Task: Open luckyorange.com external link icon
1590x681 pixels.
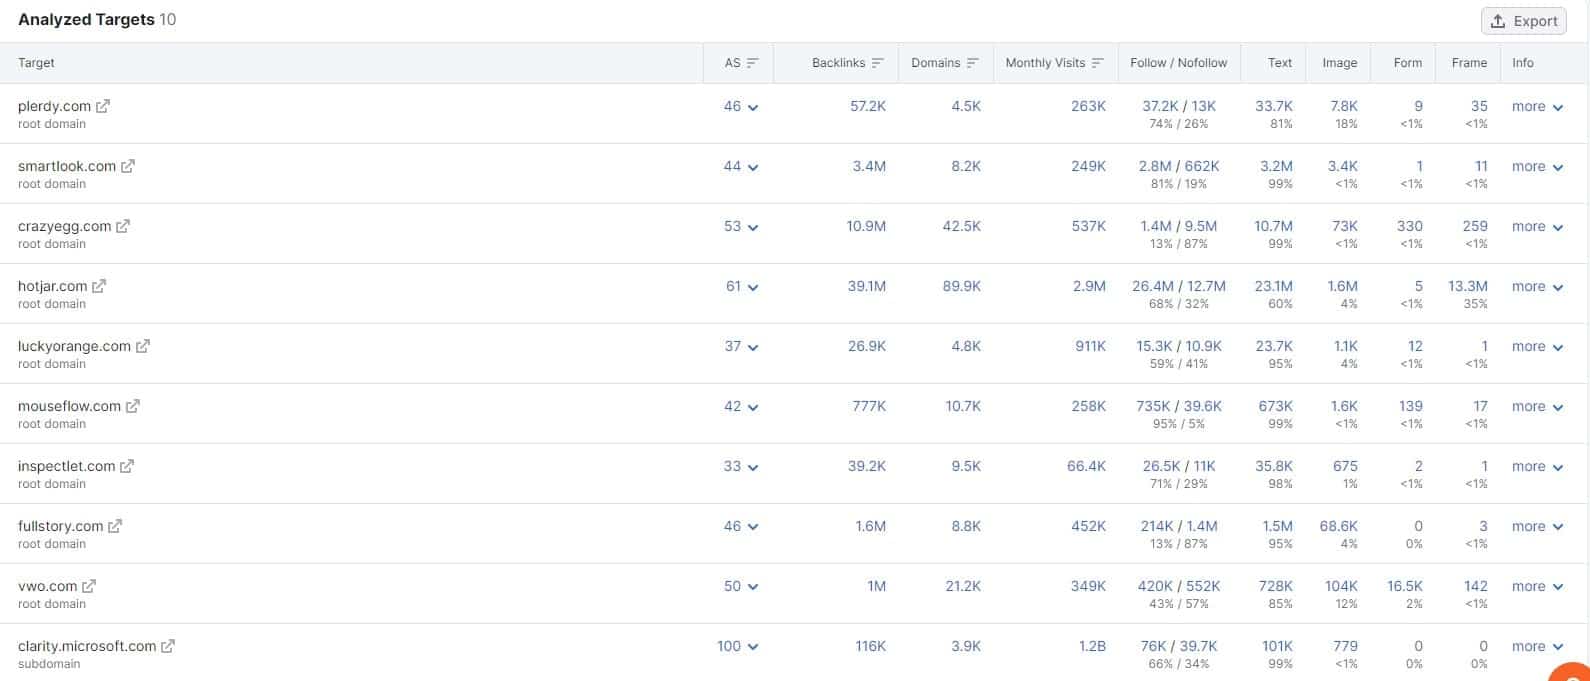Action: (143, 346)
